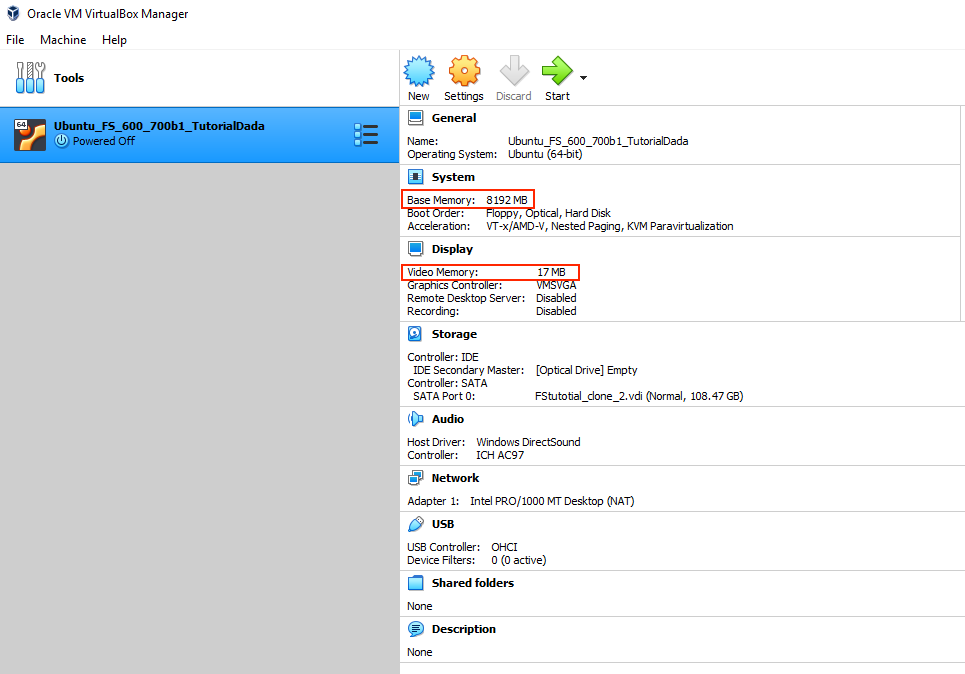
Task: Open the Audio section header
Action: click(448, 419)
